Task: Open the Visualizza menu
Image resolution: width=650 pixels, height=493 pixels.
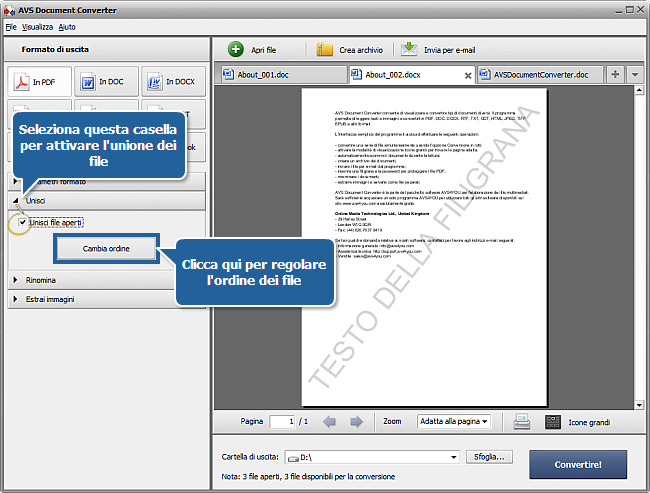Action: coord(37,27)
